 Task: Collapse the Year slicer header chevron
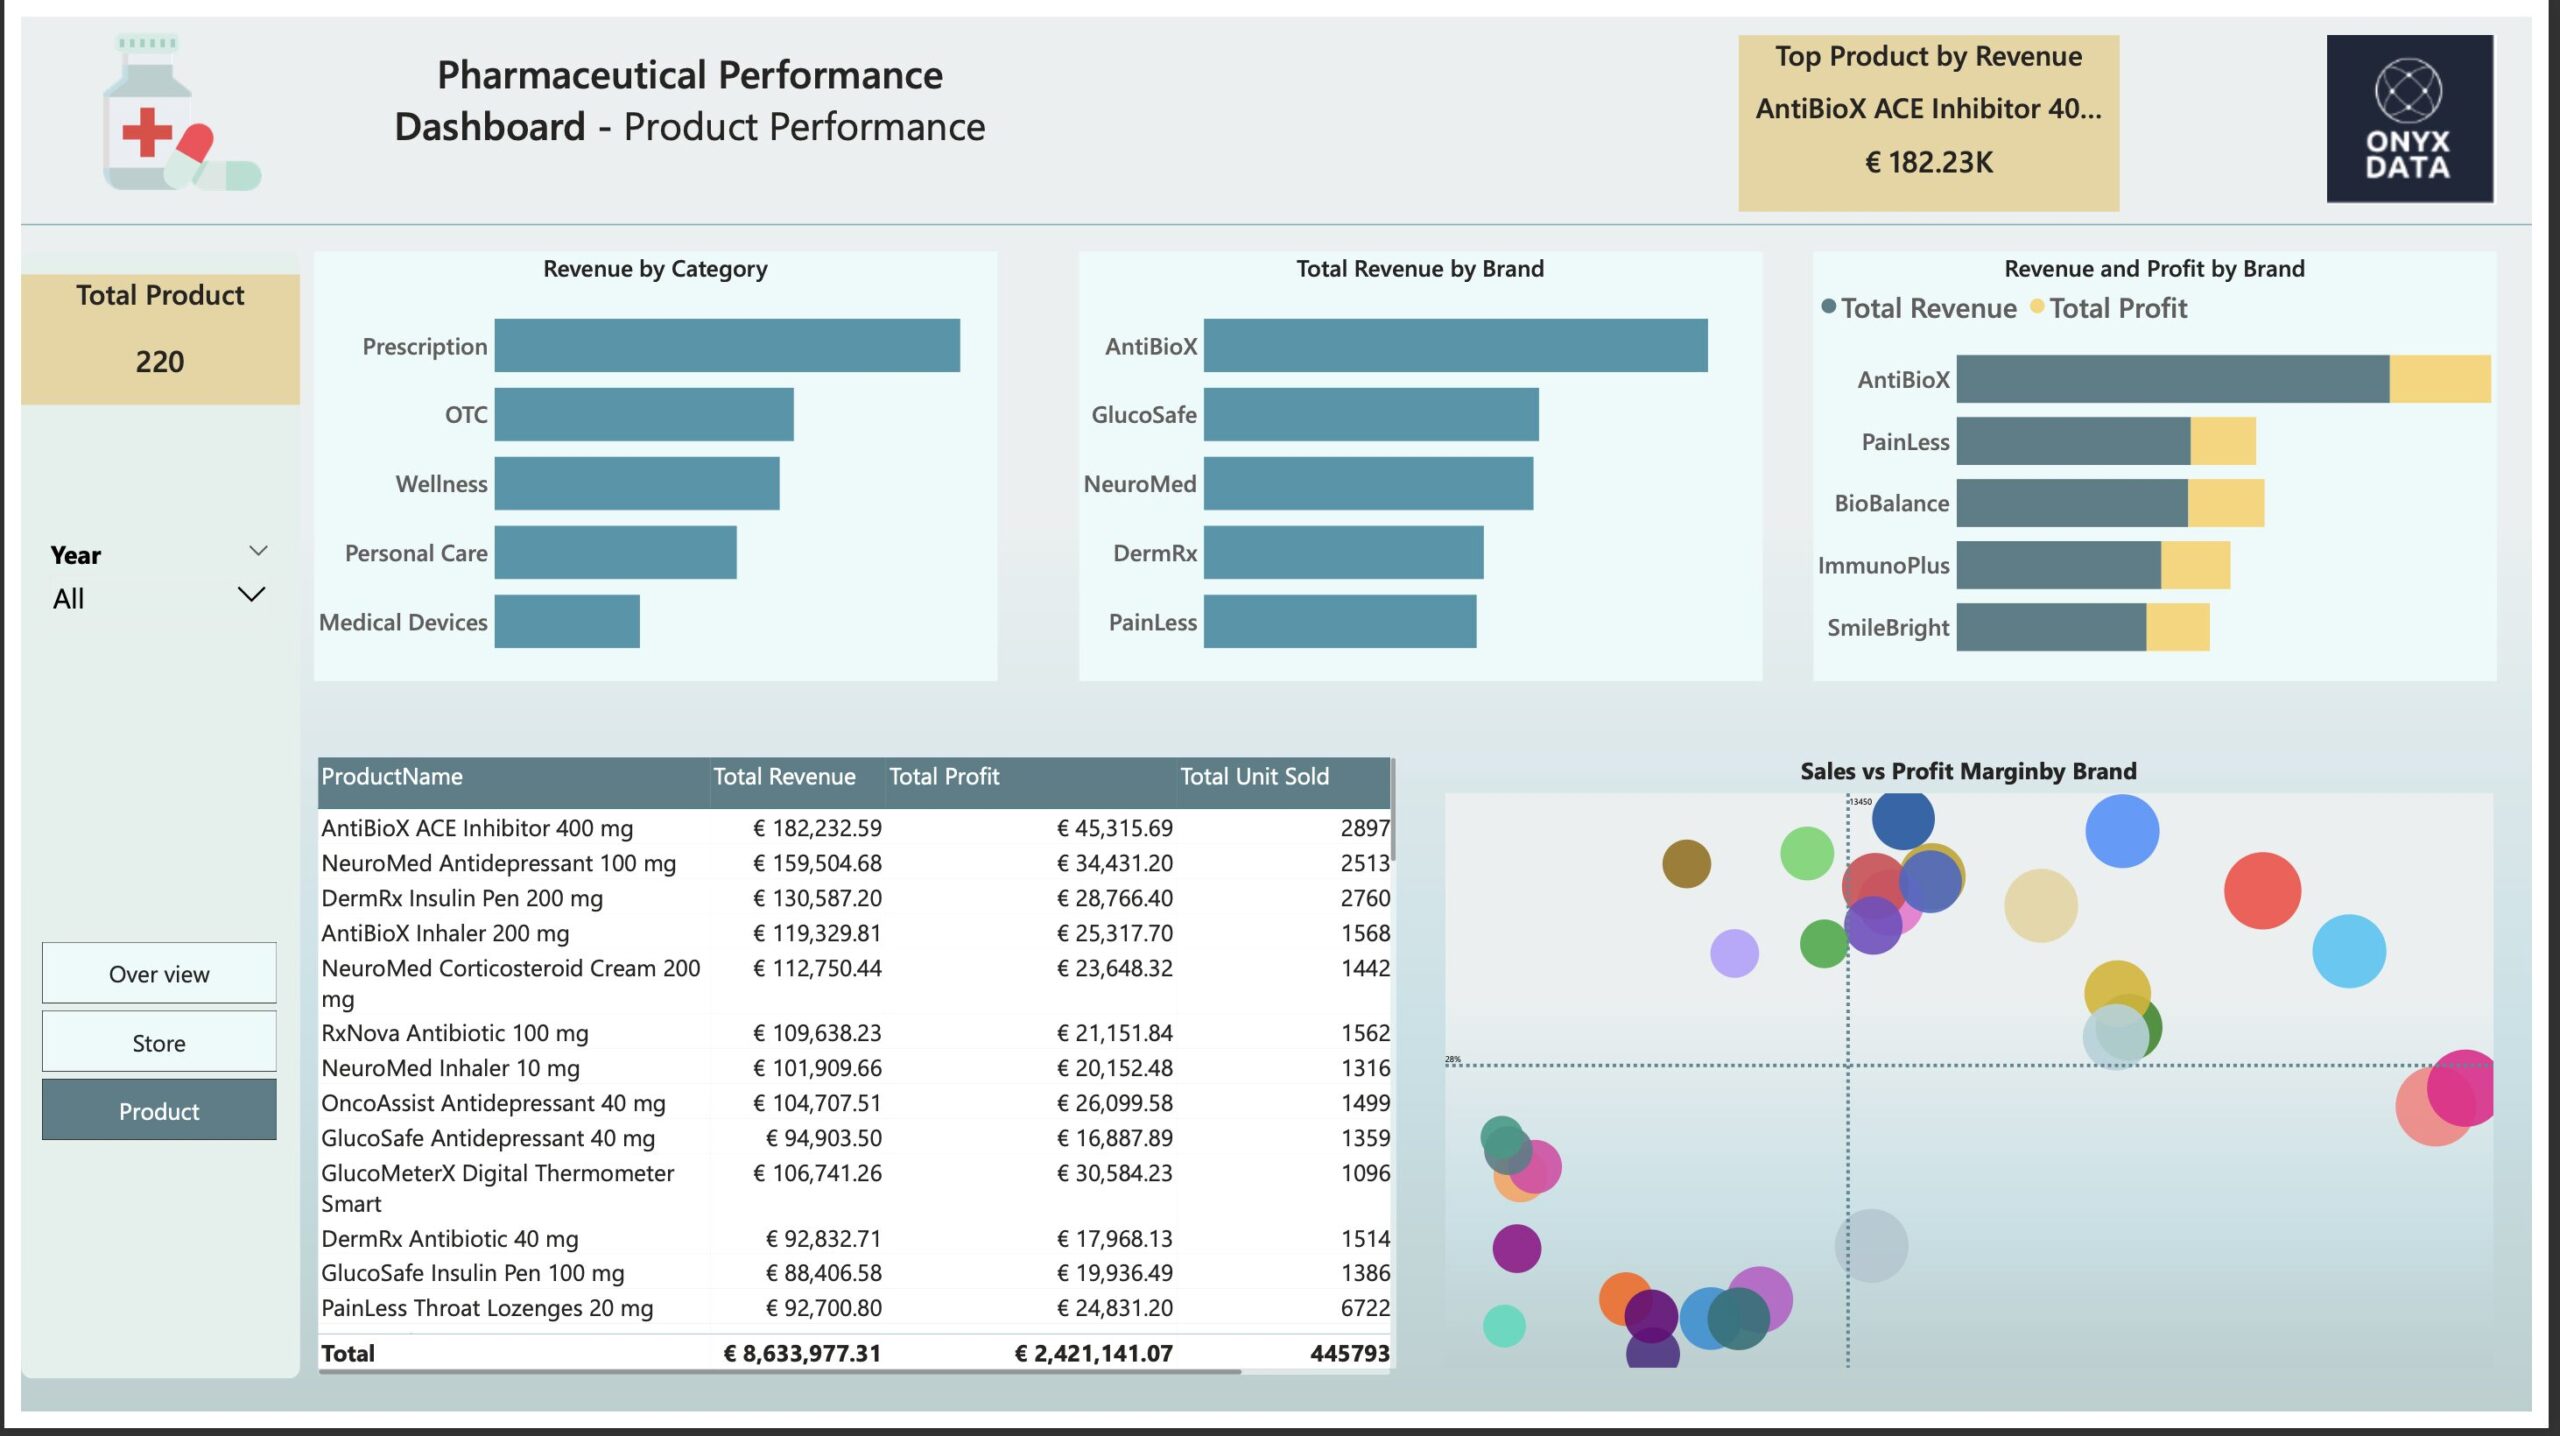coord(258,551)
